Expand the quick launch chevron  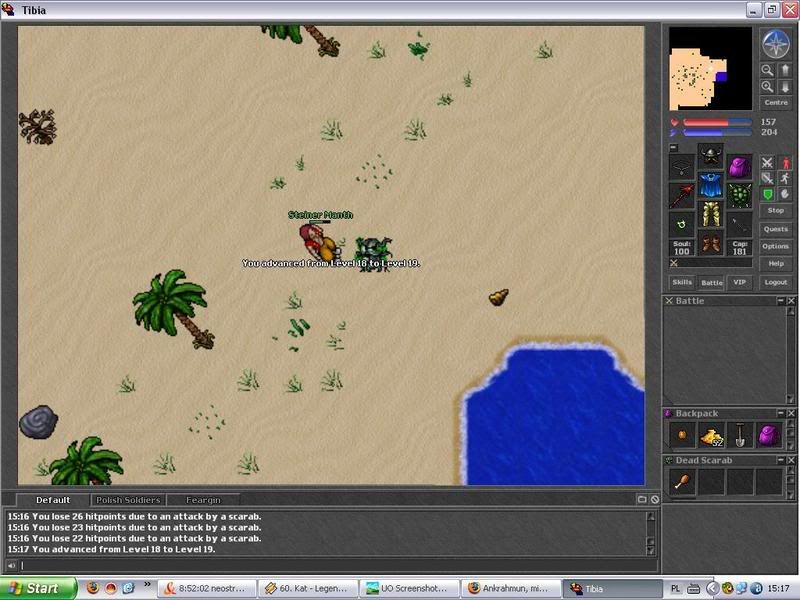coord(147,584)
